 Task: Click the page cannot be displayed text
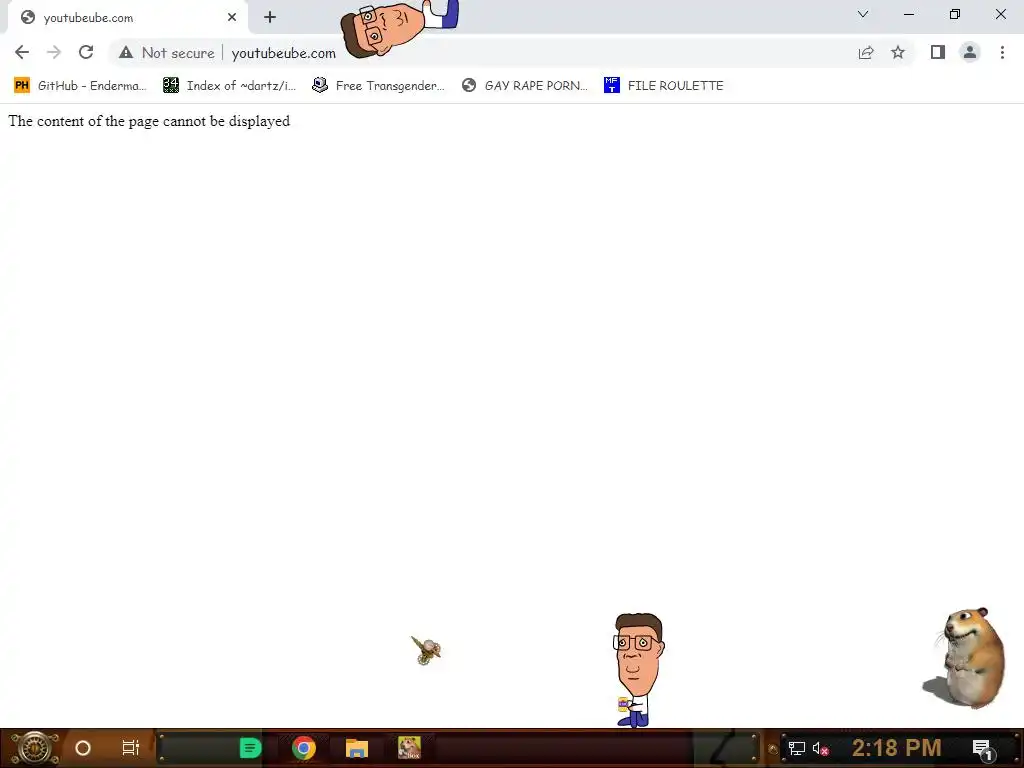coord(149,121)
